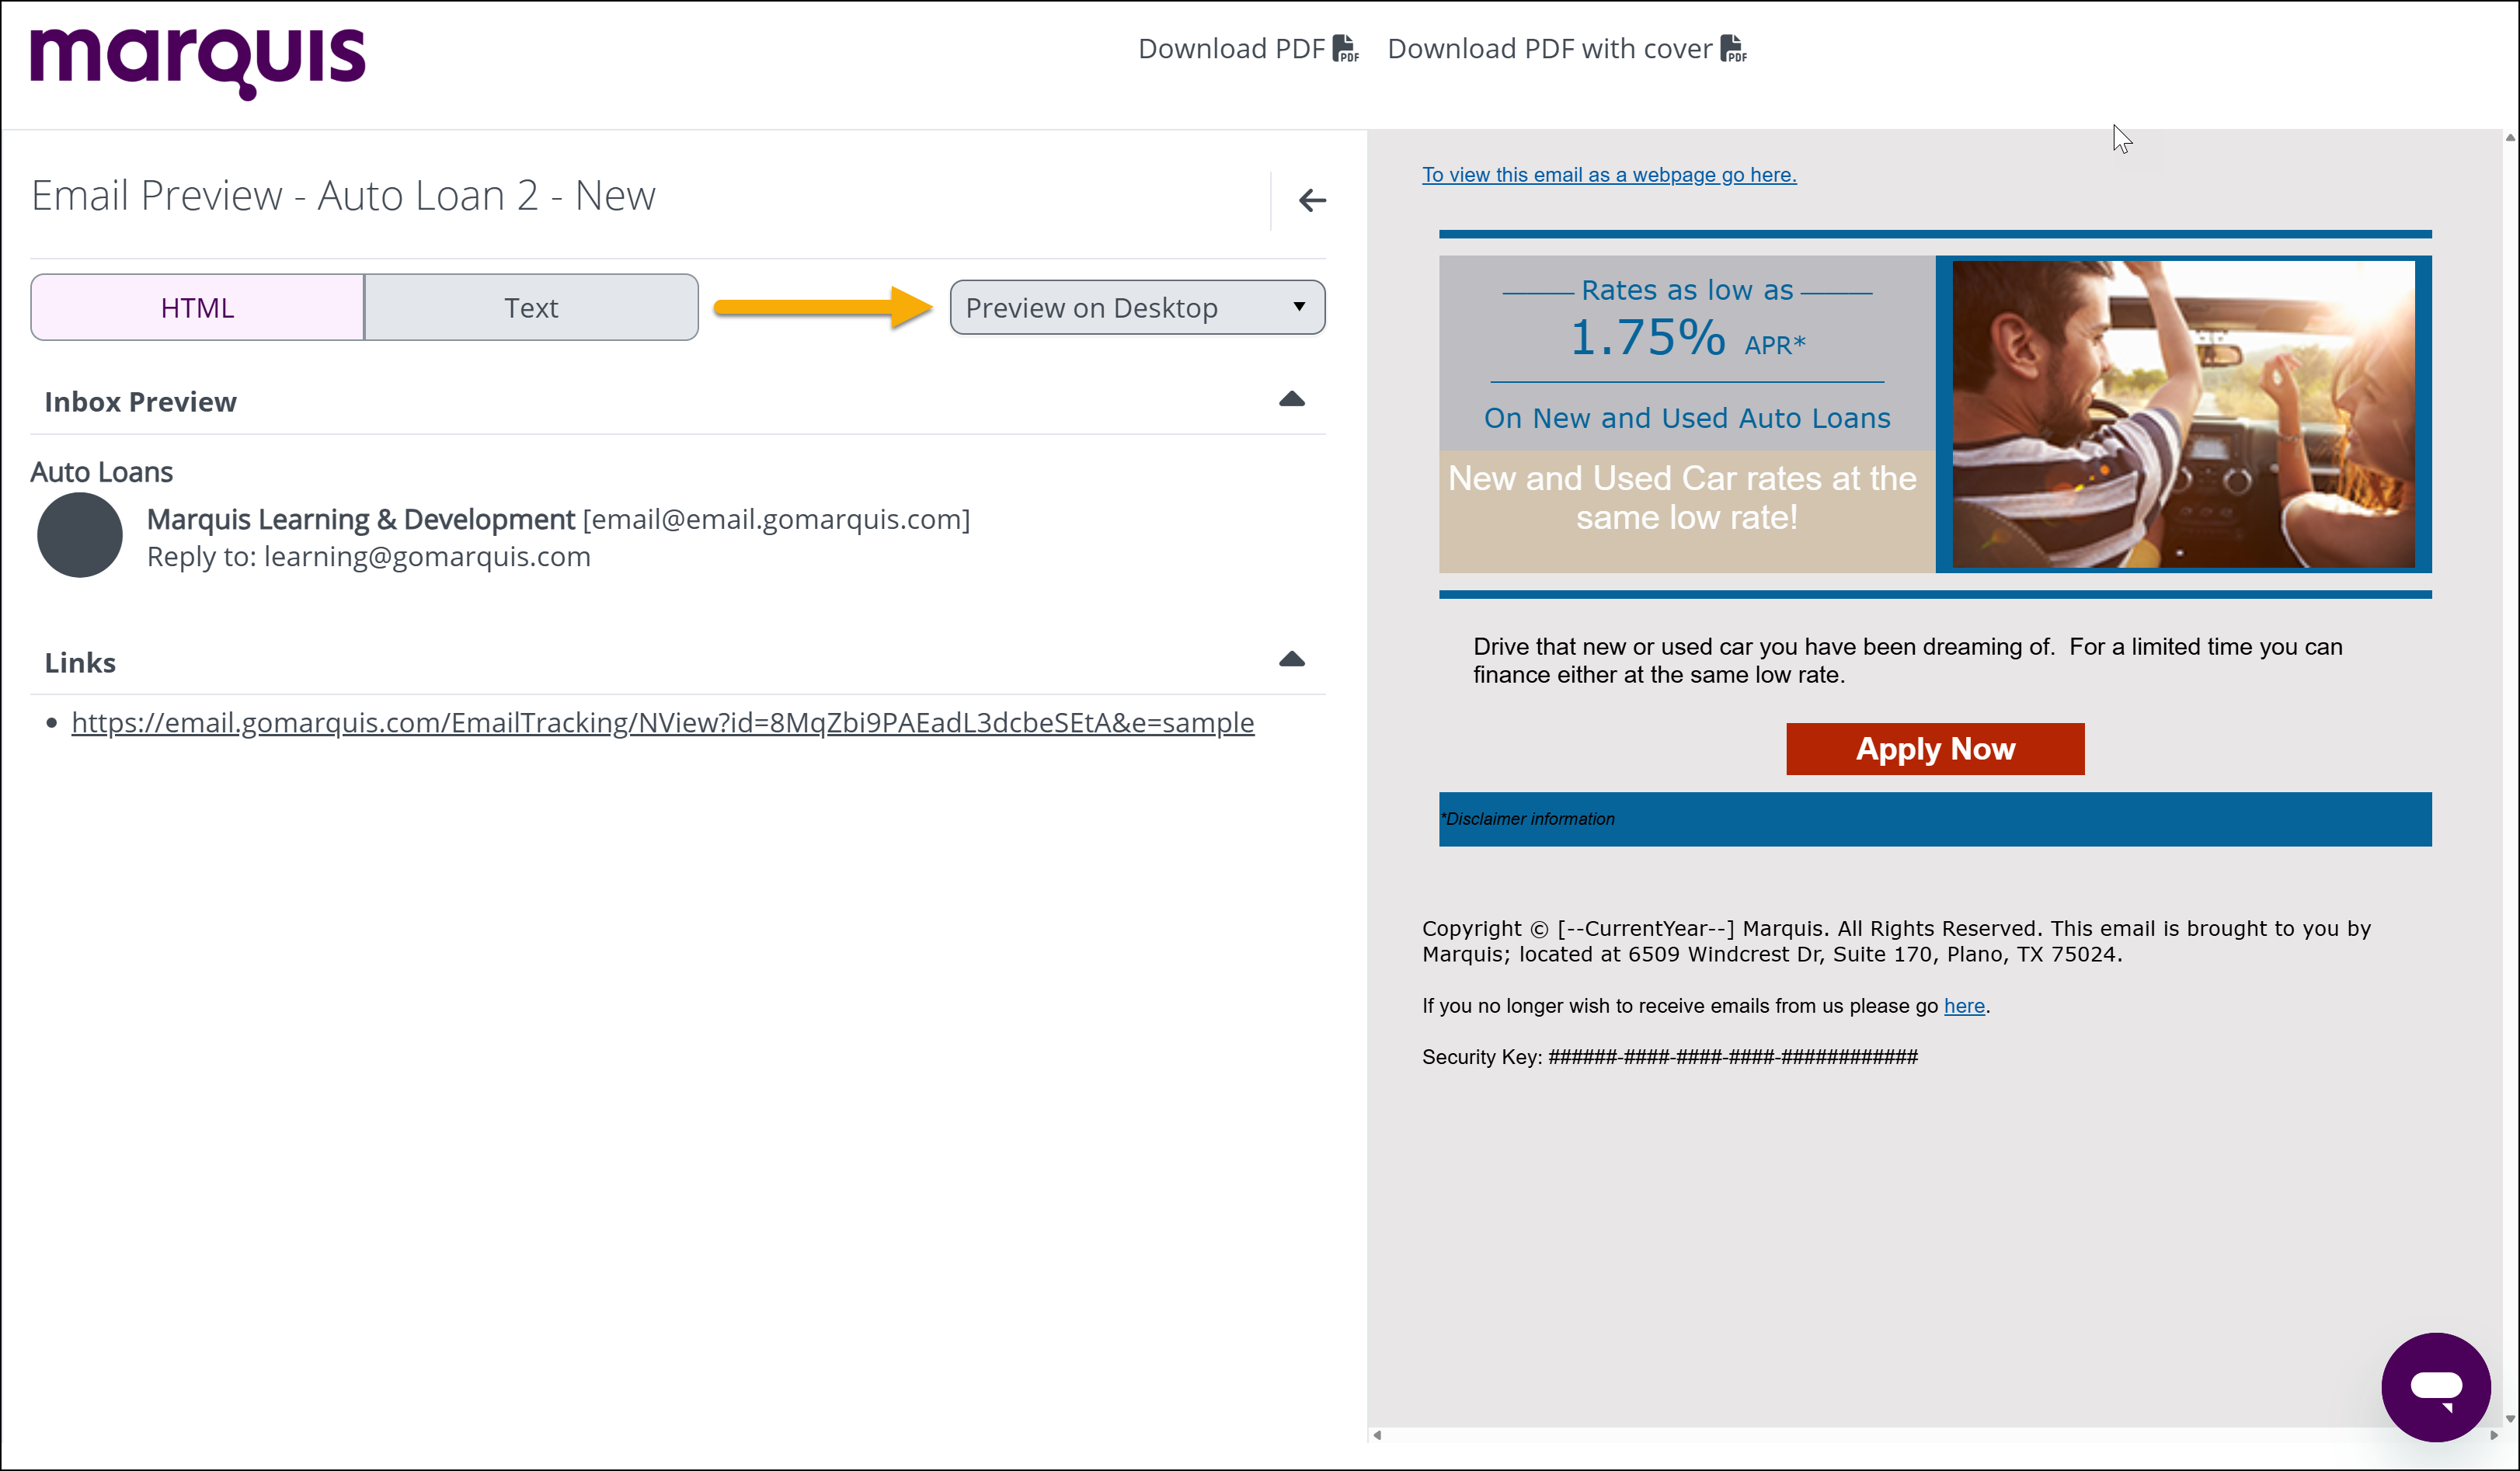Image resolution: width=2520 pixels, height=1471 pixels.
Task: Open the purple chat bubble widget
Action: (2435, 1386)
